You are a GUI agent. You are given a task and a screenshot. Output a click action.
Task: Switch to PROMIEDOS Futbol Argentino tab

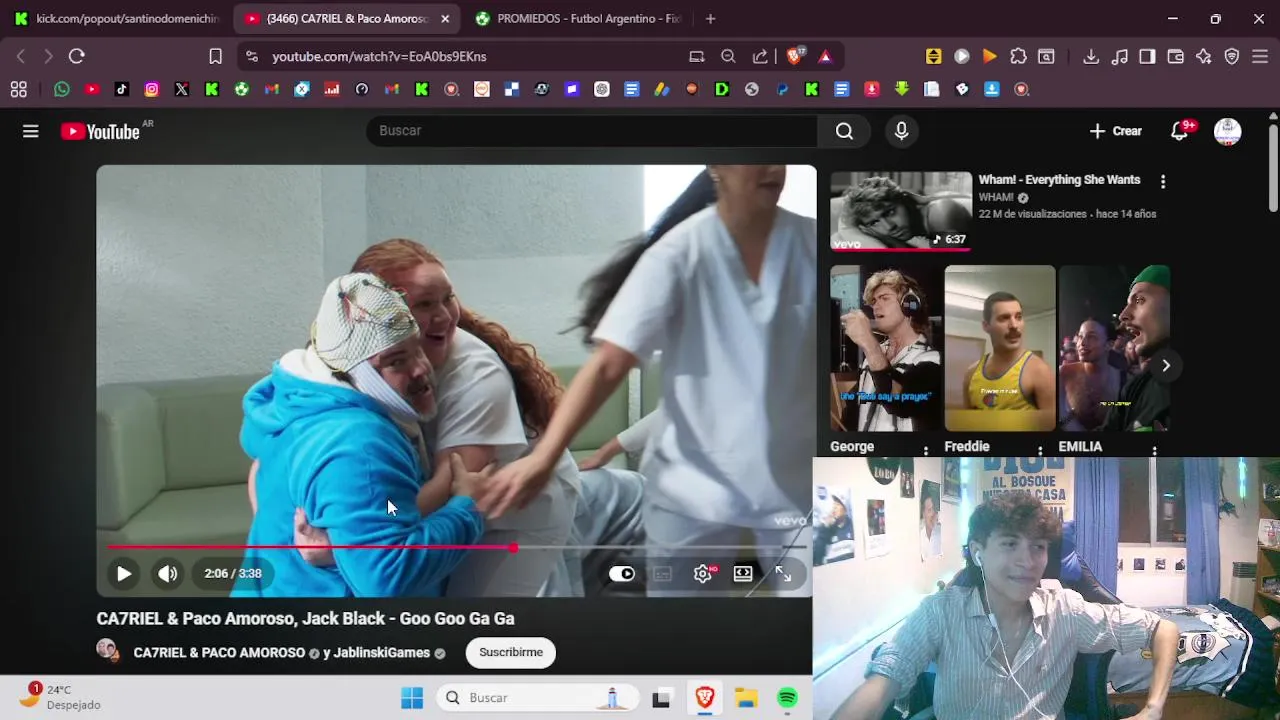580,18
